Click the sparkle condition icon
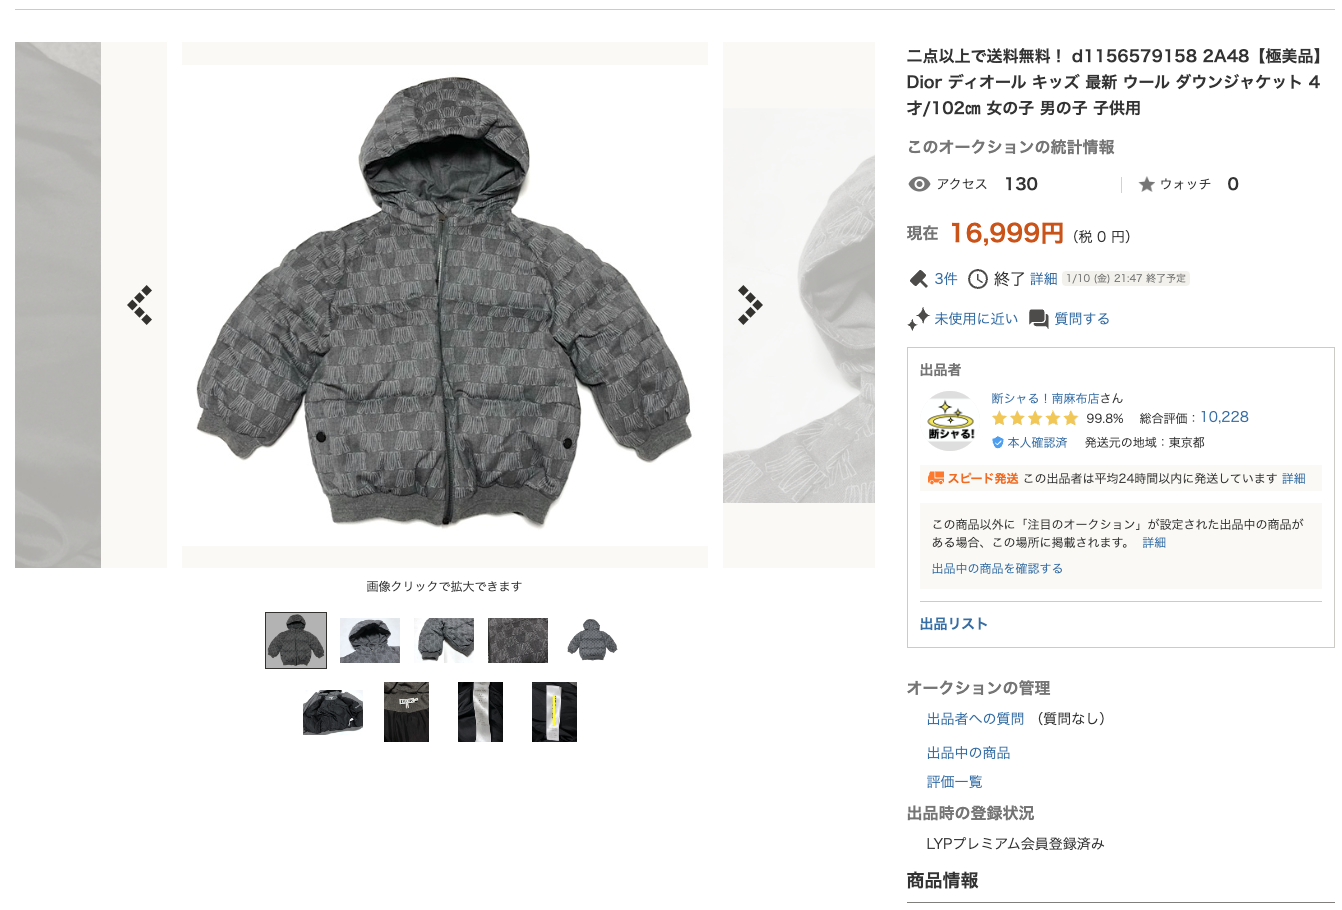Image resolution: width=1342 pixels, height=910 pixels. (x=918, y=319)
